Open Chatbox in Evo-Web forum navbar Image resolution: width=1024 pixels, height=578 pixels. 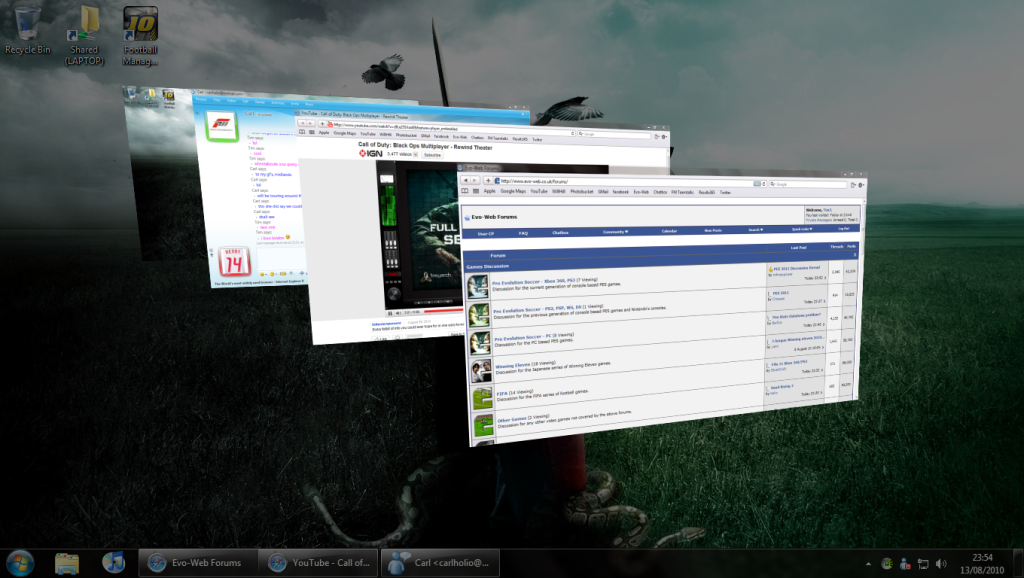tap(560, 233)
